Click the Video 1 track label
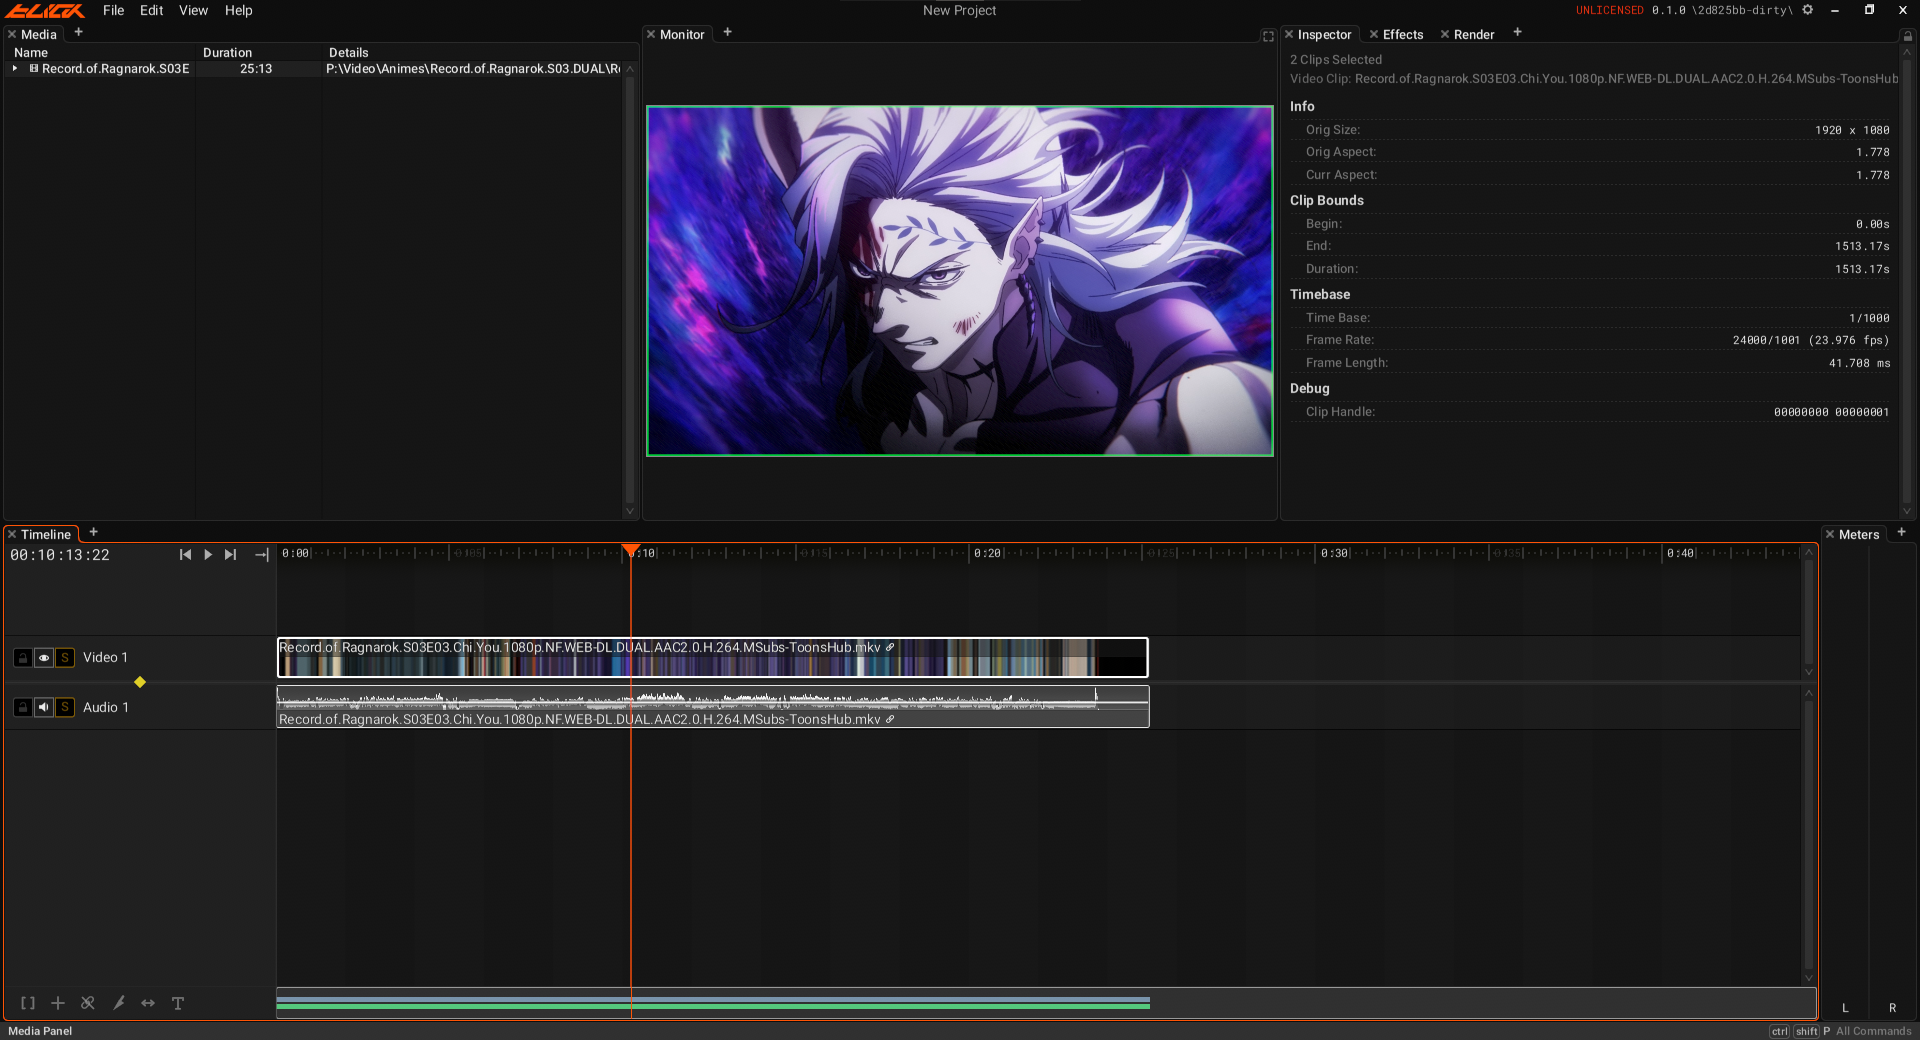The image size is (1920, 1040). pyautogui.click(x=105, y=657)
